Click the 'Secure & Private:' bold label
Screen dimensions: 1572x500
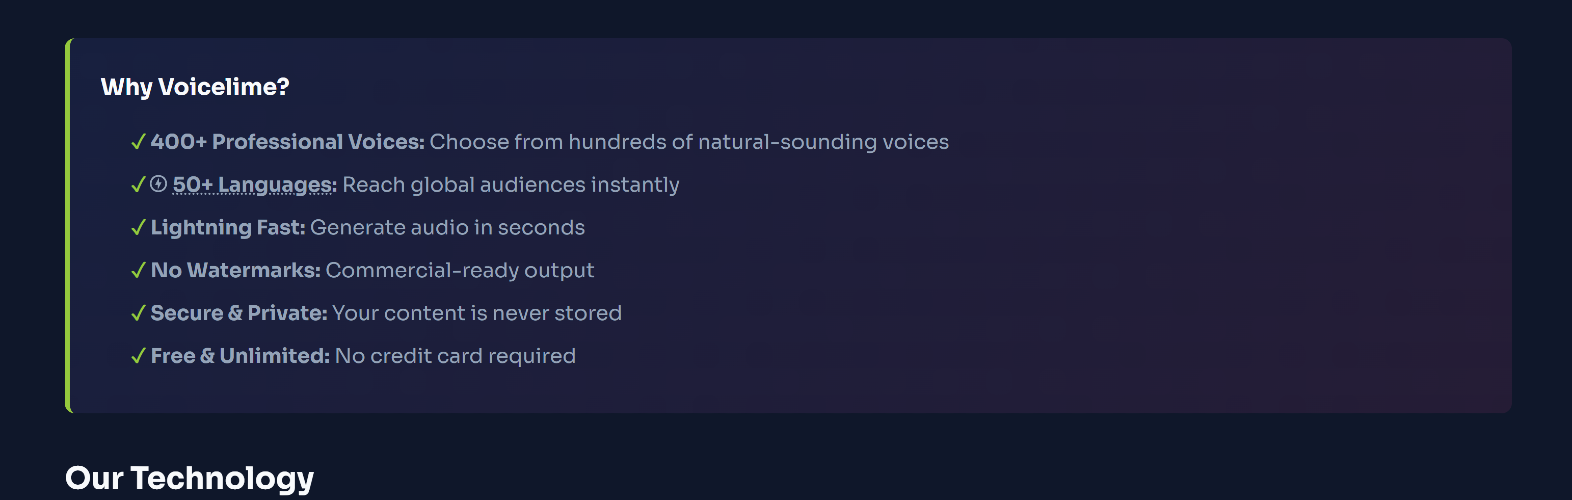pos(239,314)
